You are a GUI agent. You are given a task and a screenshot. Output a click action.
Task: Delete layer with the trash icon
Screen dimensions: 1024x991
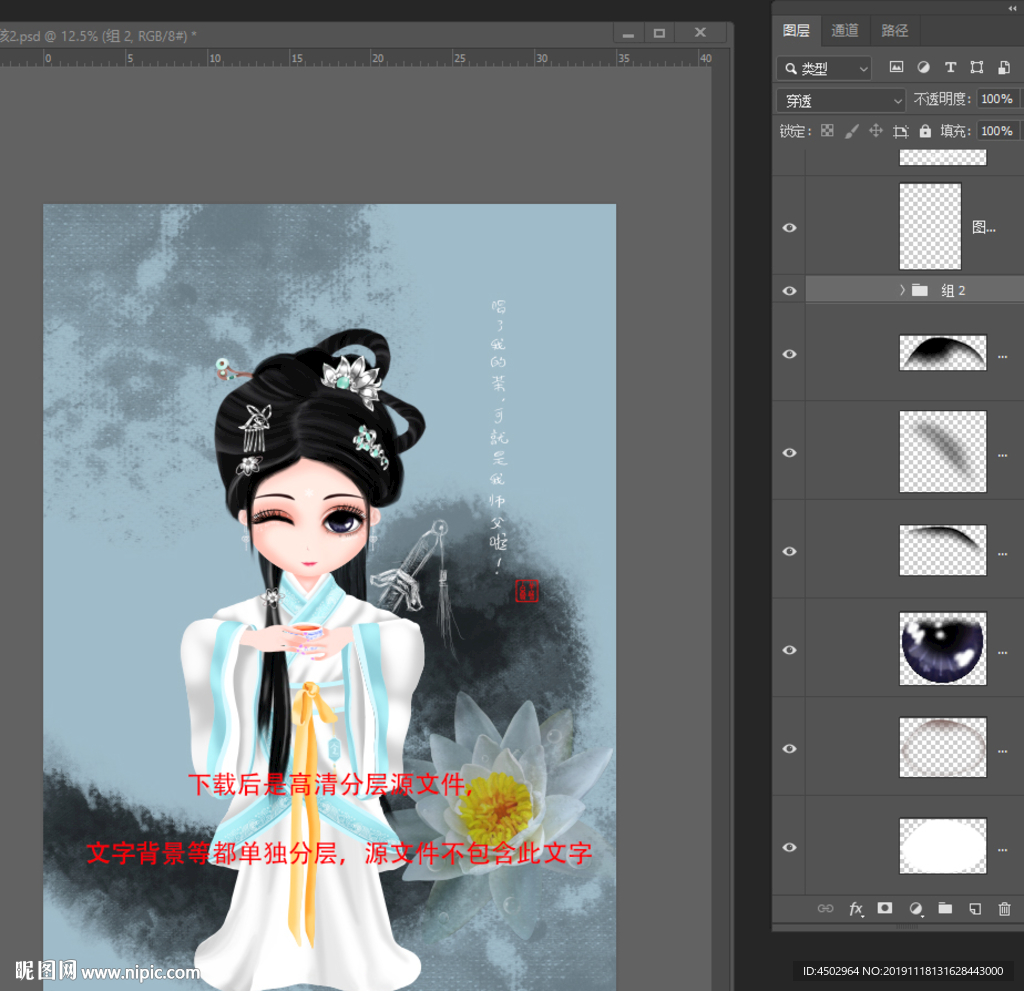pyautogui.click(x=1004, y=909)
